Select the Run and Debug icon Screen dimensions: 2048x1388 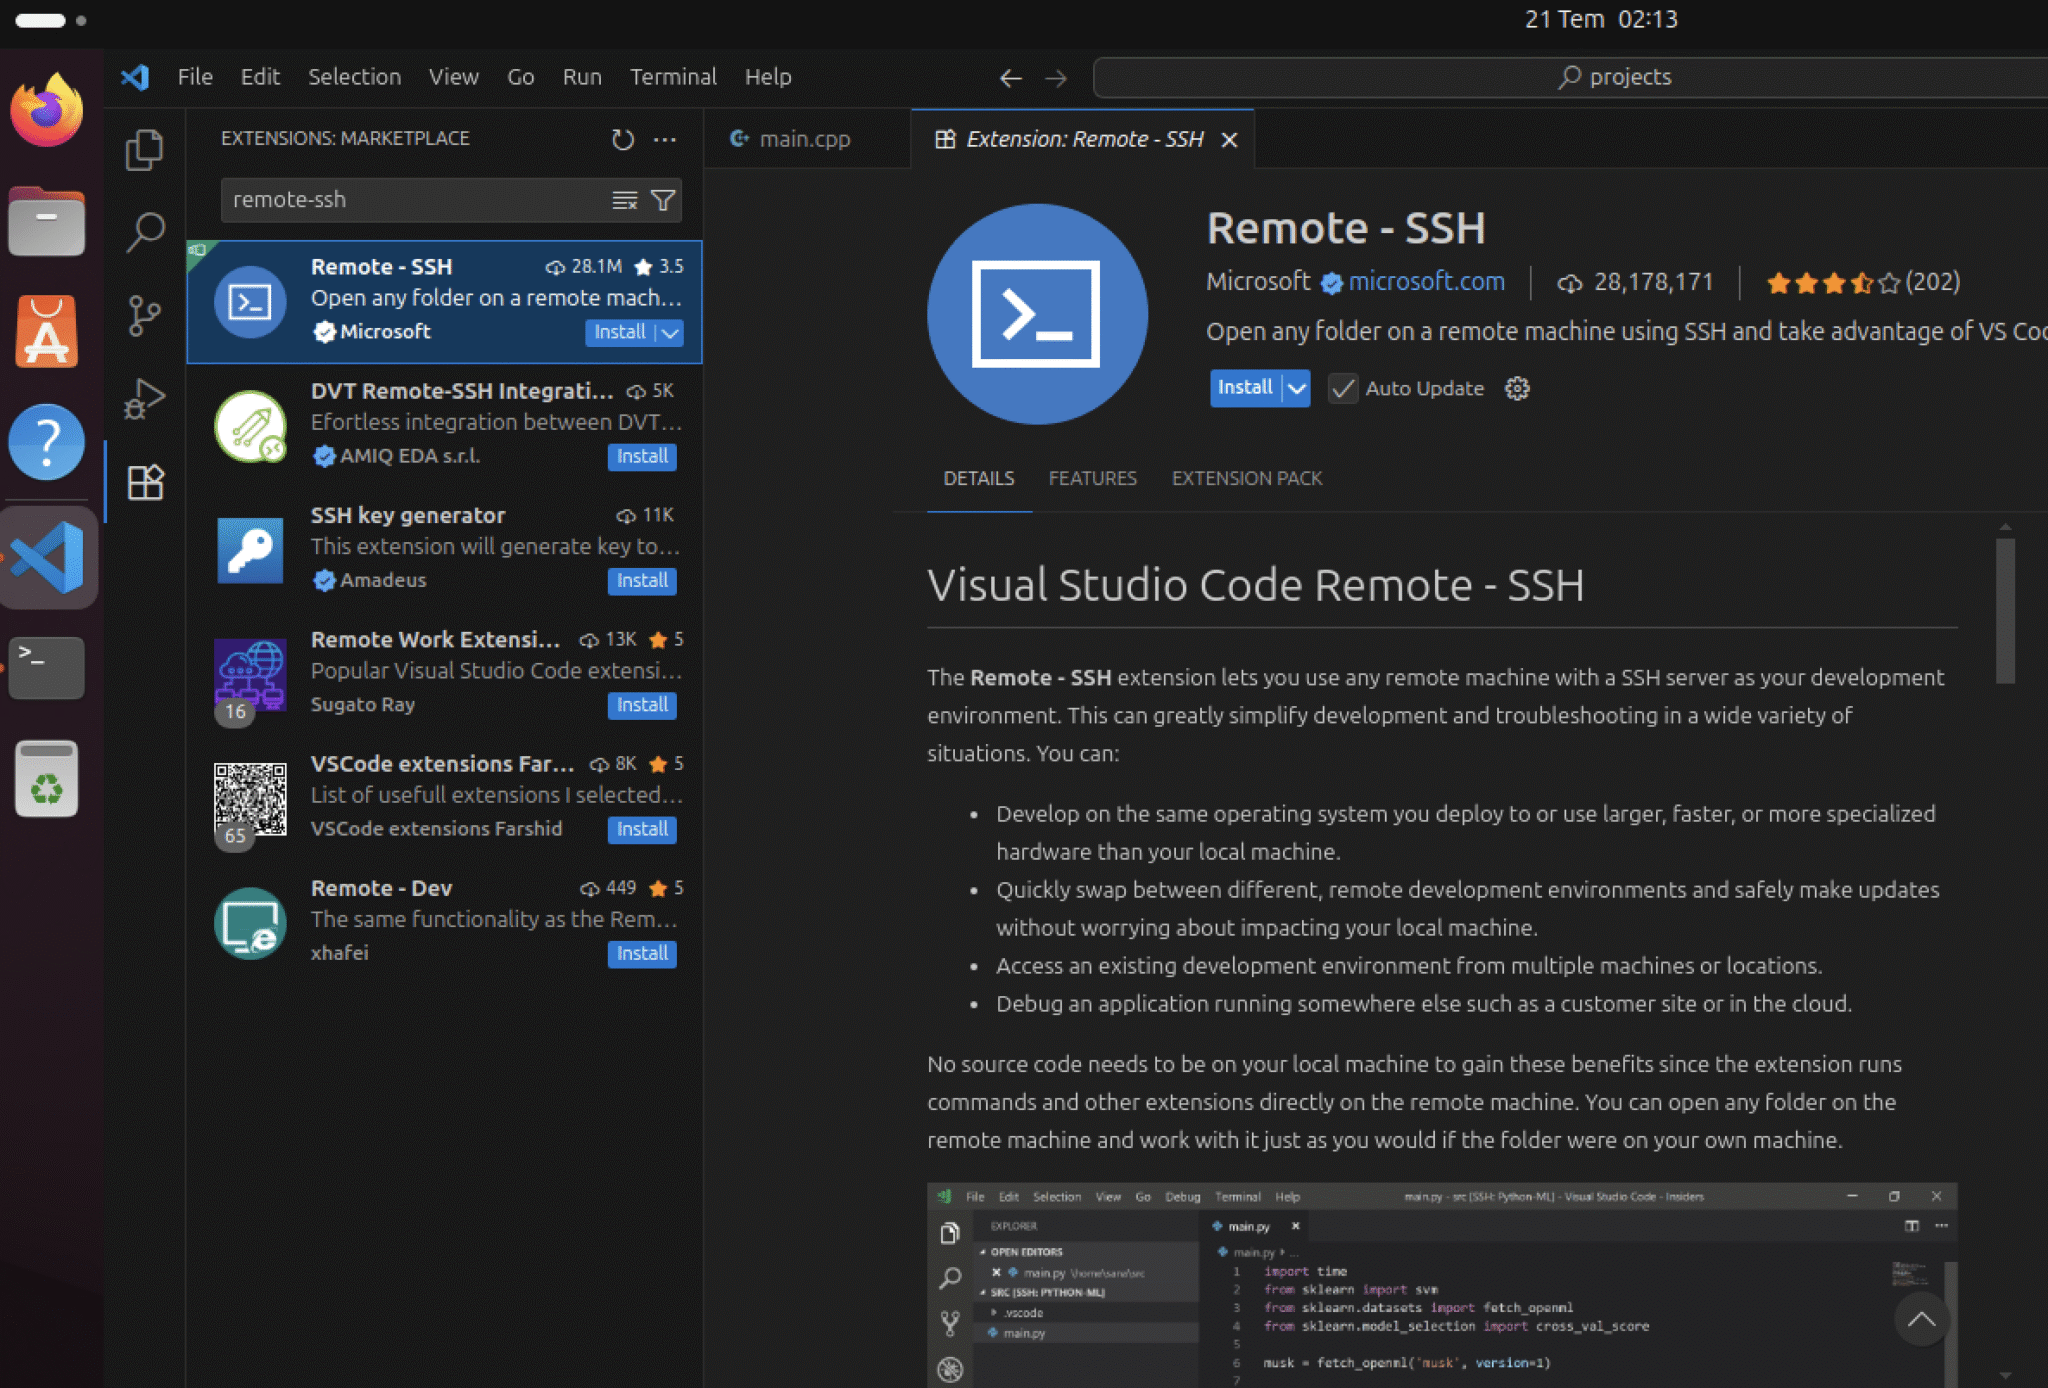[x=146, y=398]
